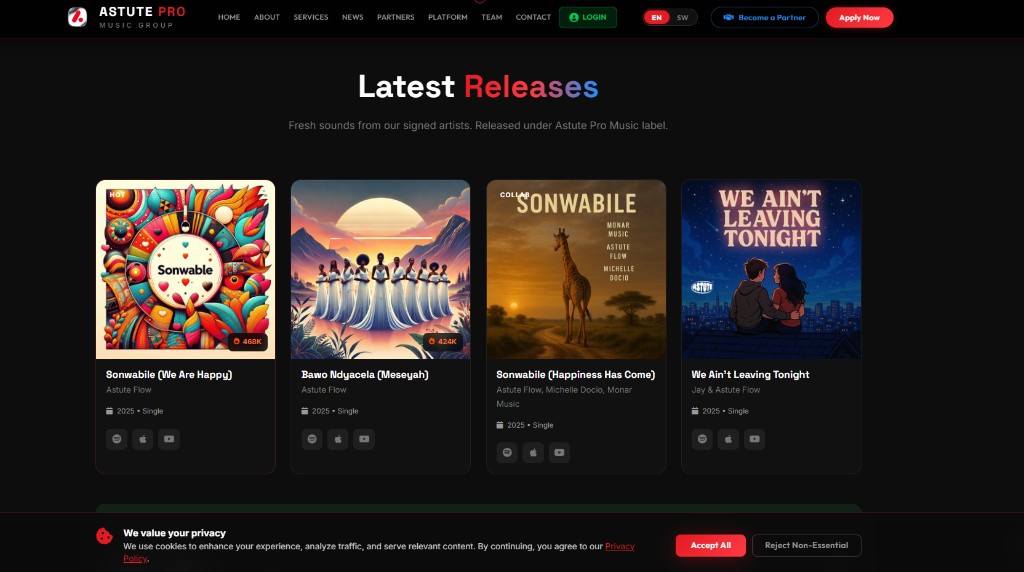This screenshot has width=1024, height=572.
Task: Accept all cookies
Action: [x=711, y=545]
